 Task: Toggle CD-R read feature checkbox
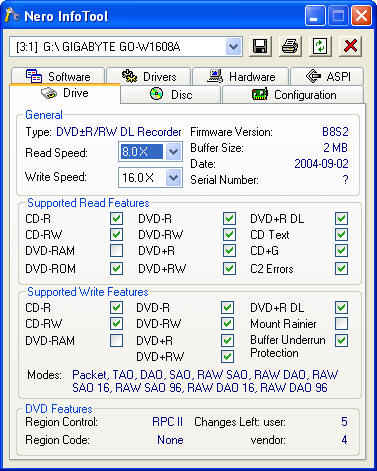click(x=116, y=219)
